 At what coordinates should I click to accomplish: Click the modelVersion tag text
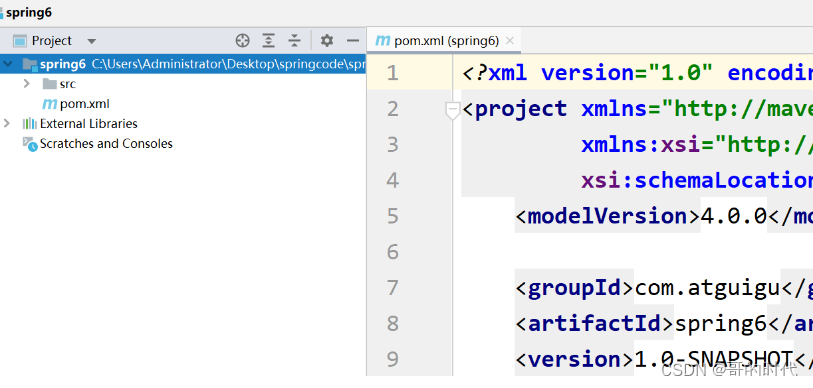(607, 216)
